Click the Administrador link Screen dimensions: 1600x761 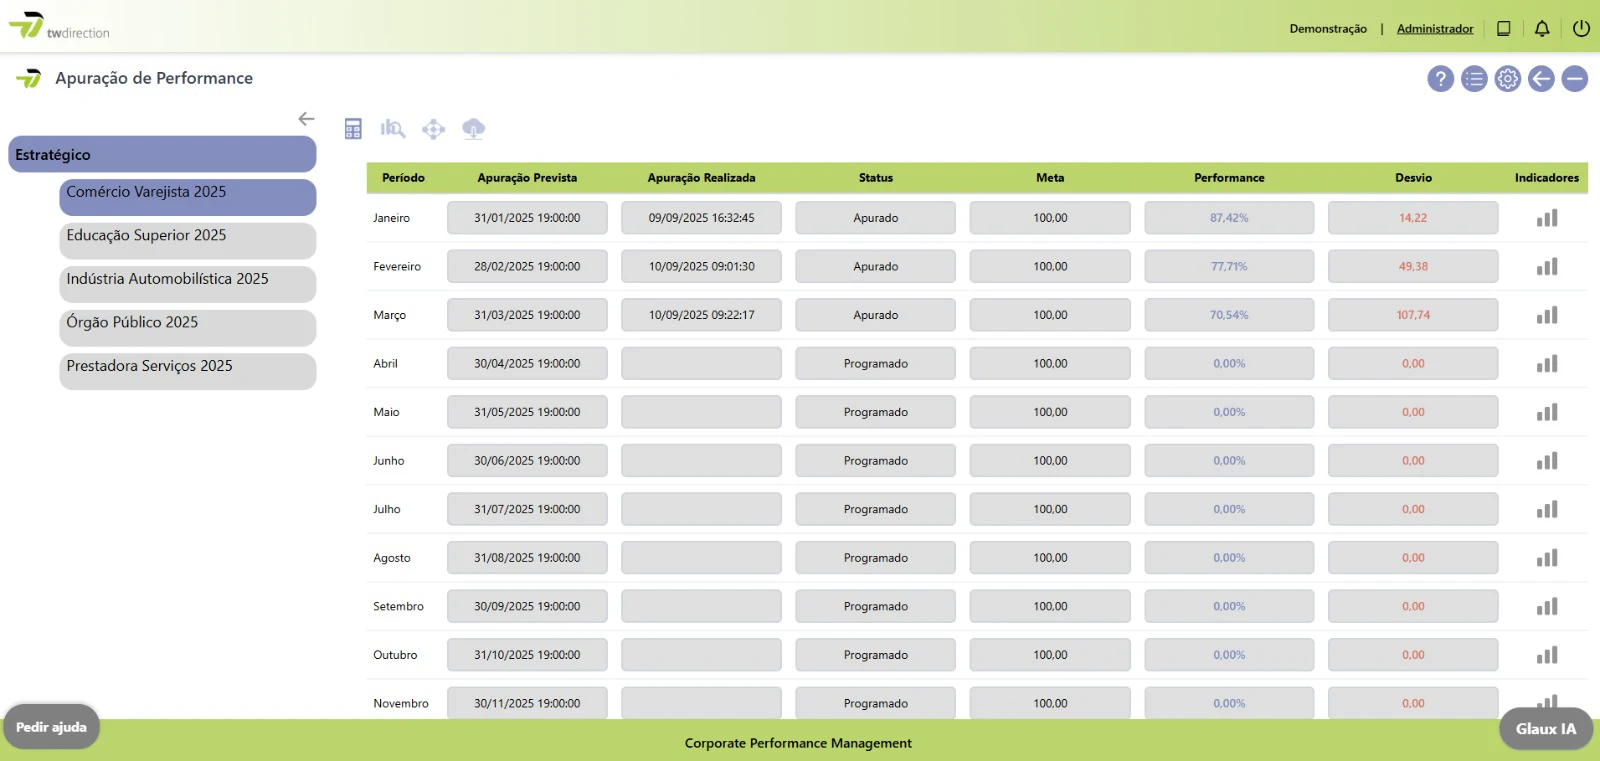(1435, 29)
